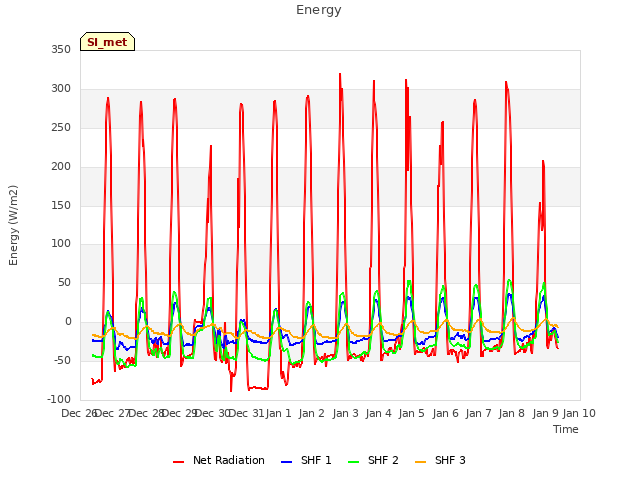
Task: Click the 50 y-axis tick label
Action: (64, 282)
